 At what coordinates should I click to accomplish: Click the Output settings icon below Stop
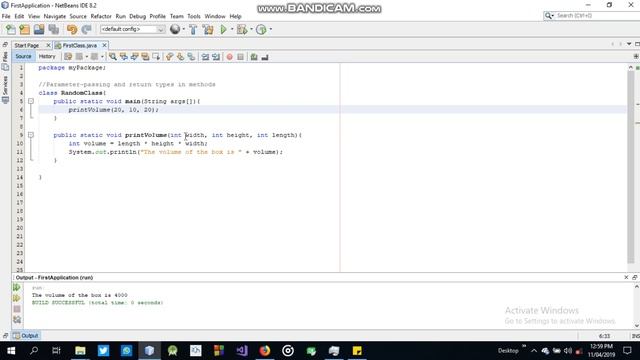click(17, 320)
